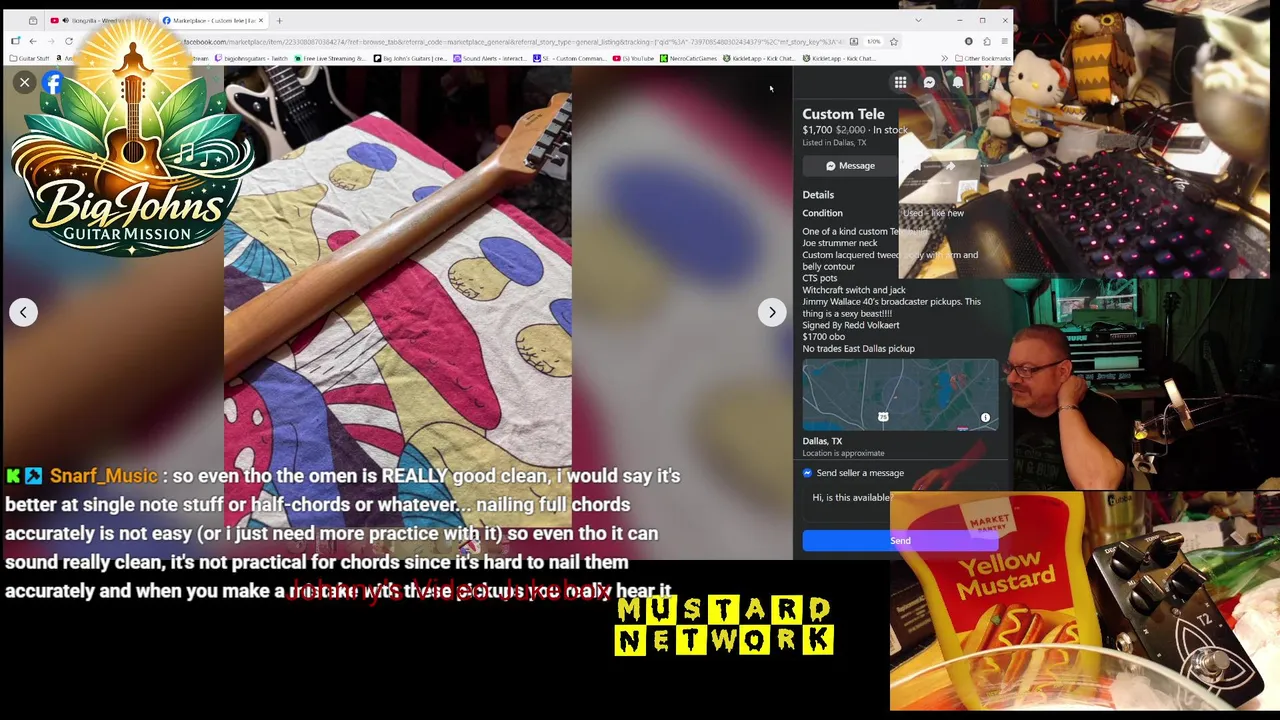Click the Facebook logo icon

click(53, 84)
